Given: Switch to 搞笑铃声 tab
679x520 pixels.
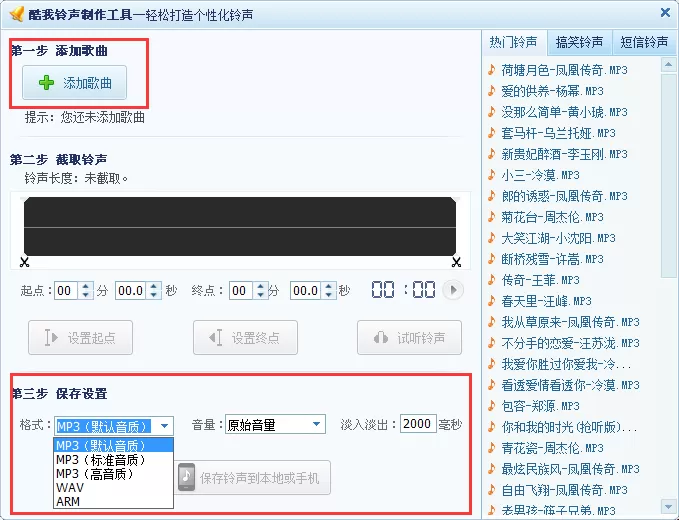Looking at the screenshot, I should point(579,42).
